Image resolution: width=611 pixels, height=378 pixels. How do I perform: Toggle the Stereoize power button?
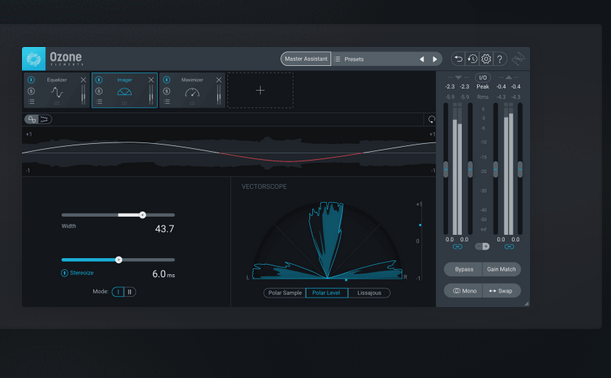point(64,273)
